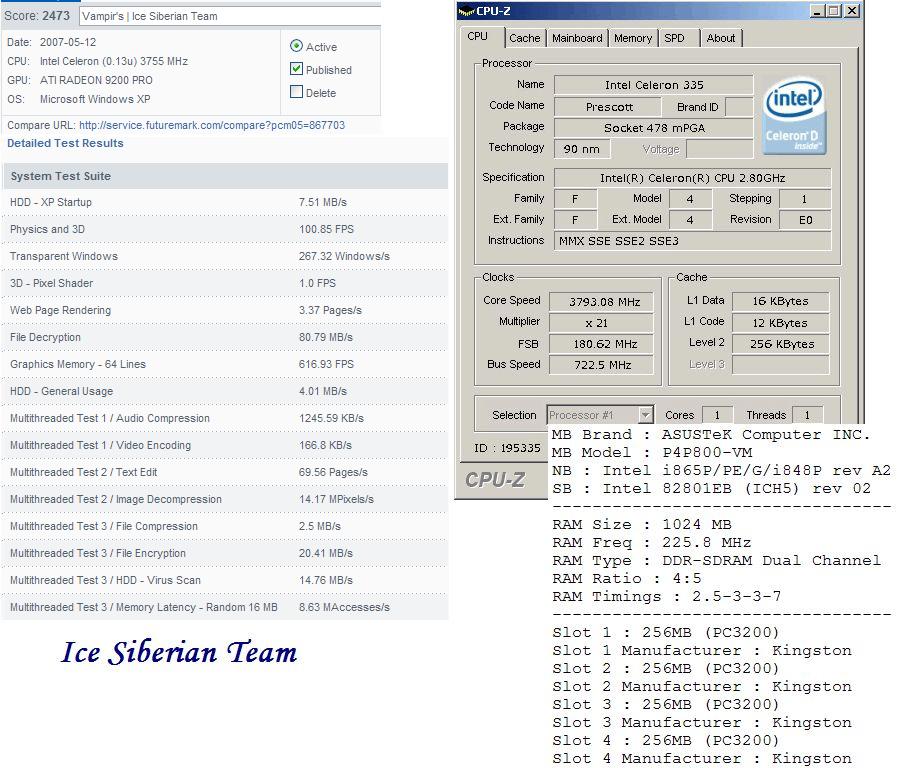Click the Physics and 3D row
897x768 pixels.
coord(225,229)
